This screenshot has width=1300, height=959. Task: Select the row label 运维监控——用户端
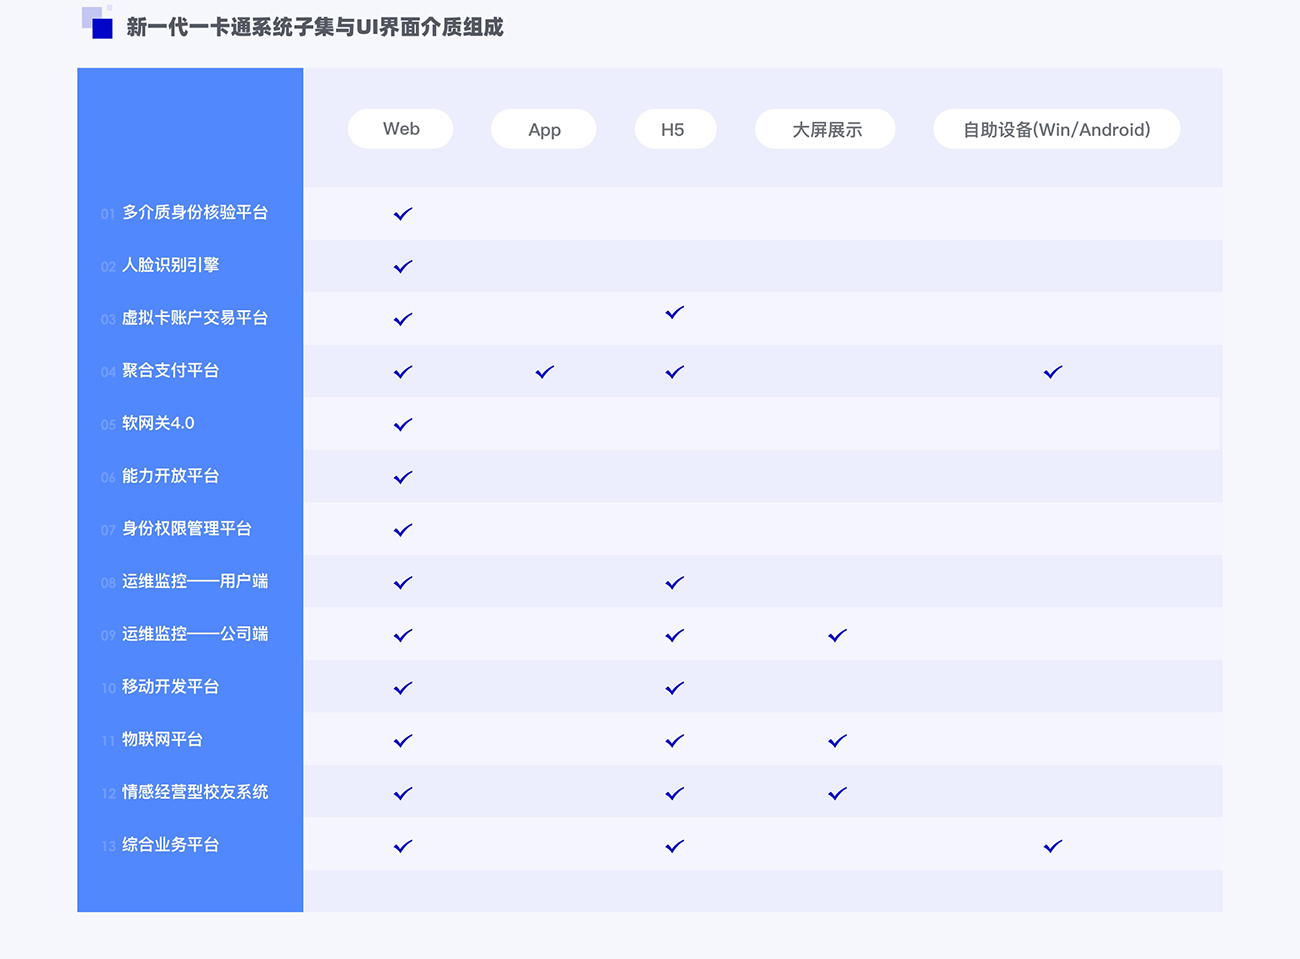click(195, 581)
